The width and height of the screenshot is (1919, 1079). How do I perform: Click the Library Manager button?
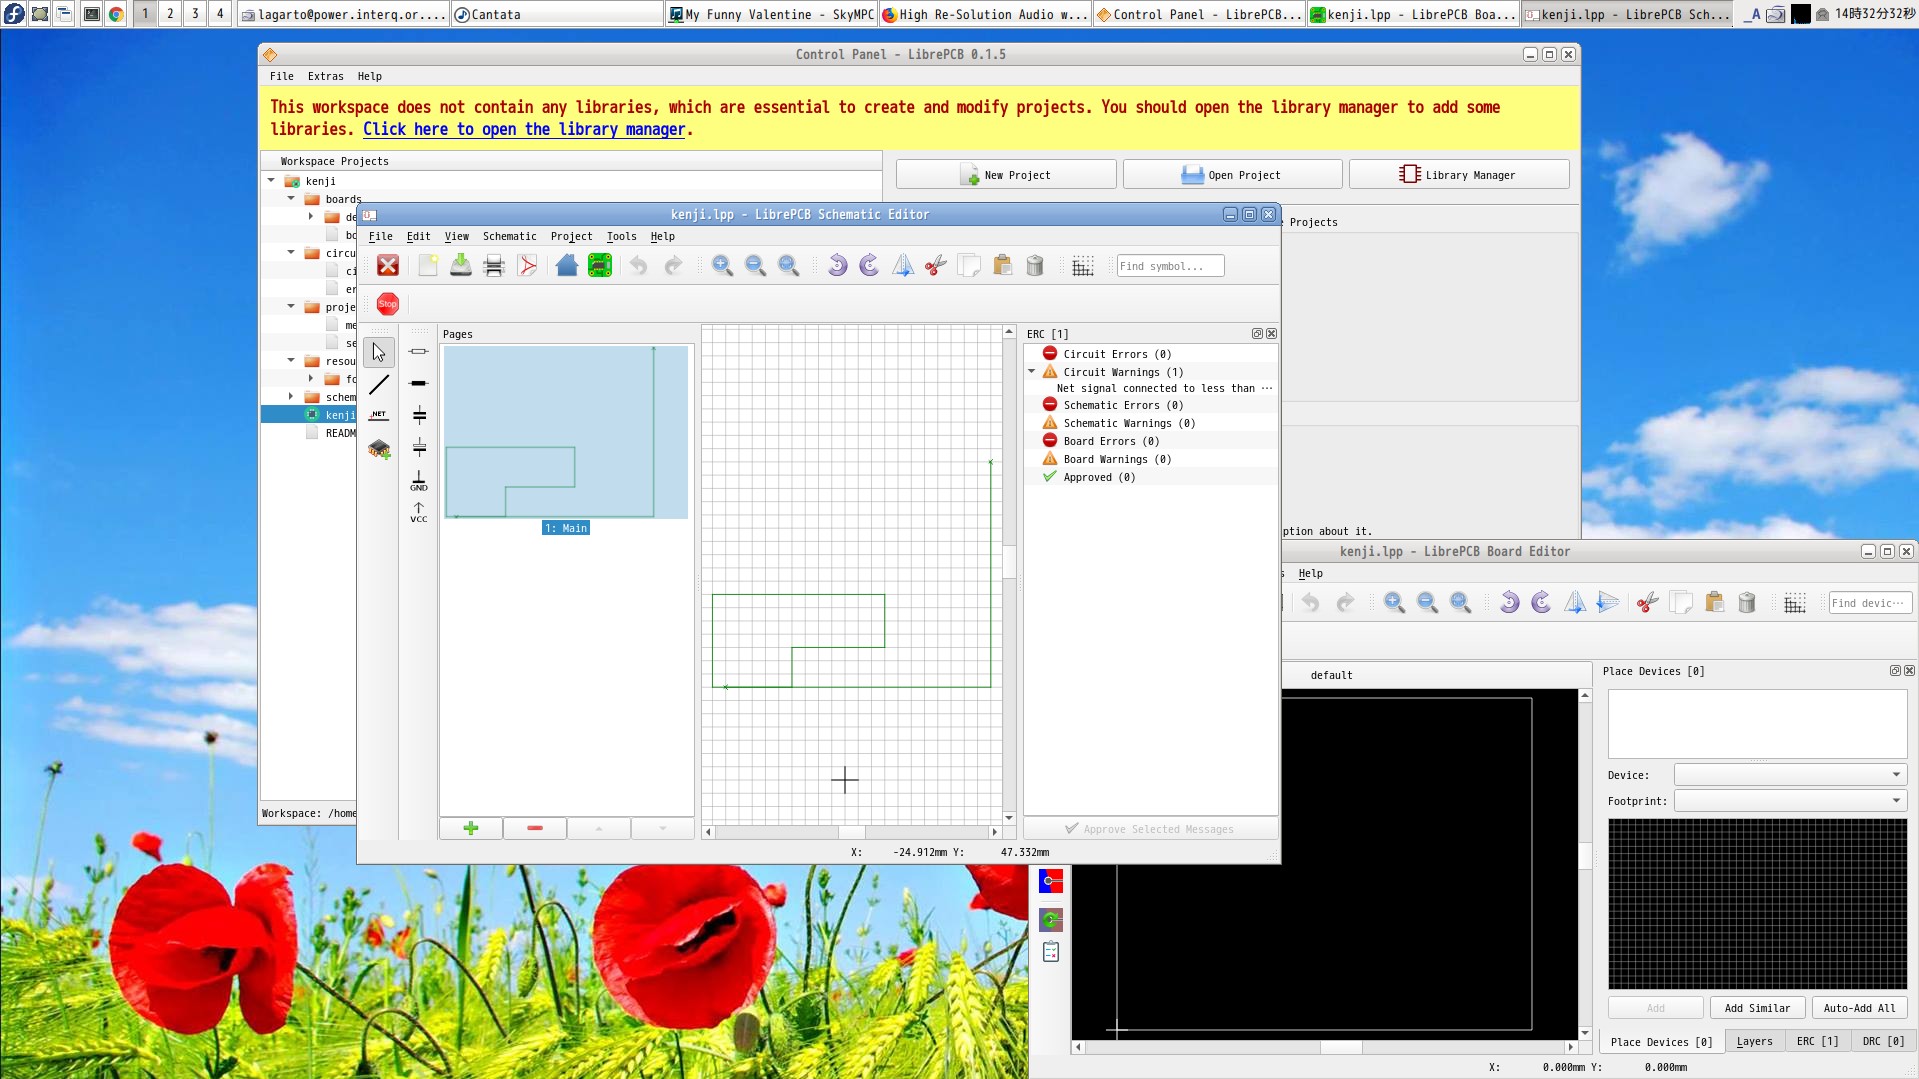pyautogui.click(x=1458, y=175)
